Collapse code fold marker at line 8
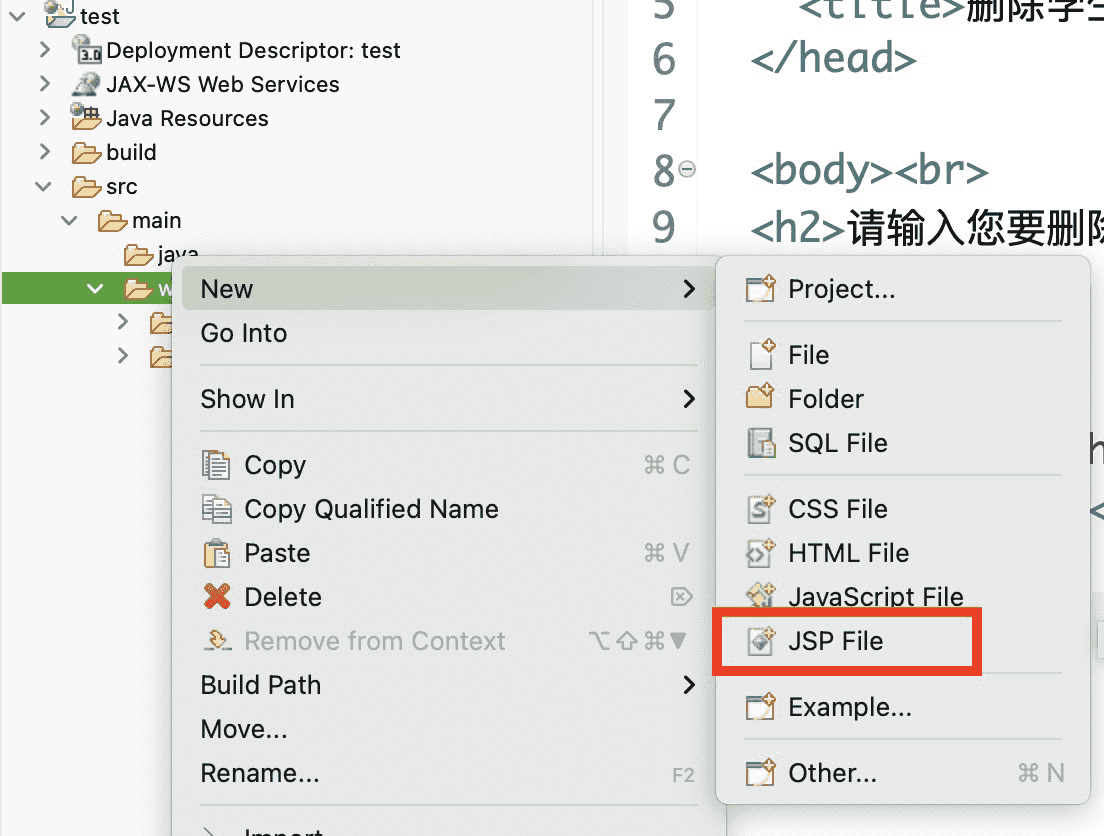Image resolution: width=1104 pixels, height=836 pixels. pos(687,169)
